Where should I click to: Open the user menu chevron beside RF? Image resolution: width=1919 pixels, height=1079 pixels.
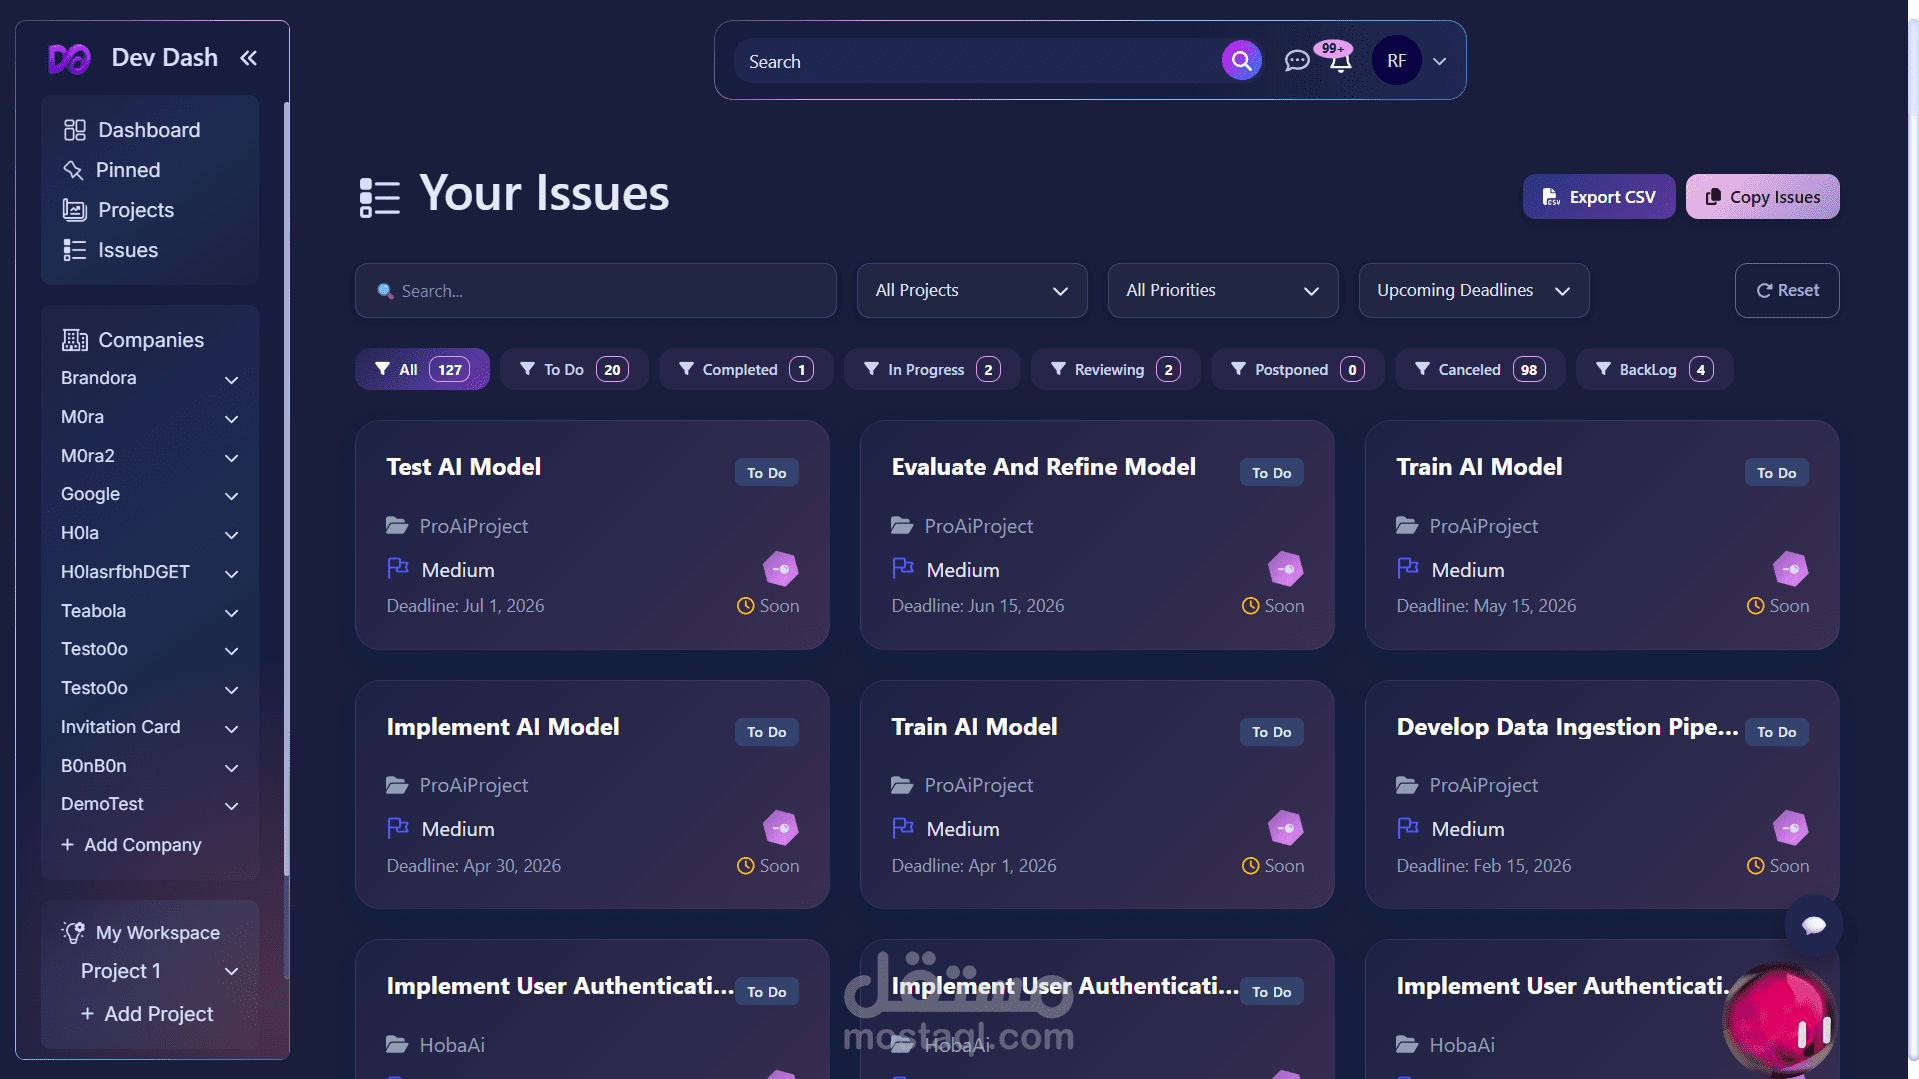[x=1439, y=61]
